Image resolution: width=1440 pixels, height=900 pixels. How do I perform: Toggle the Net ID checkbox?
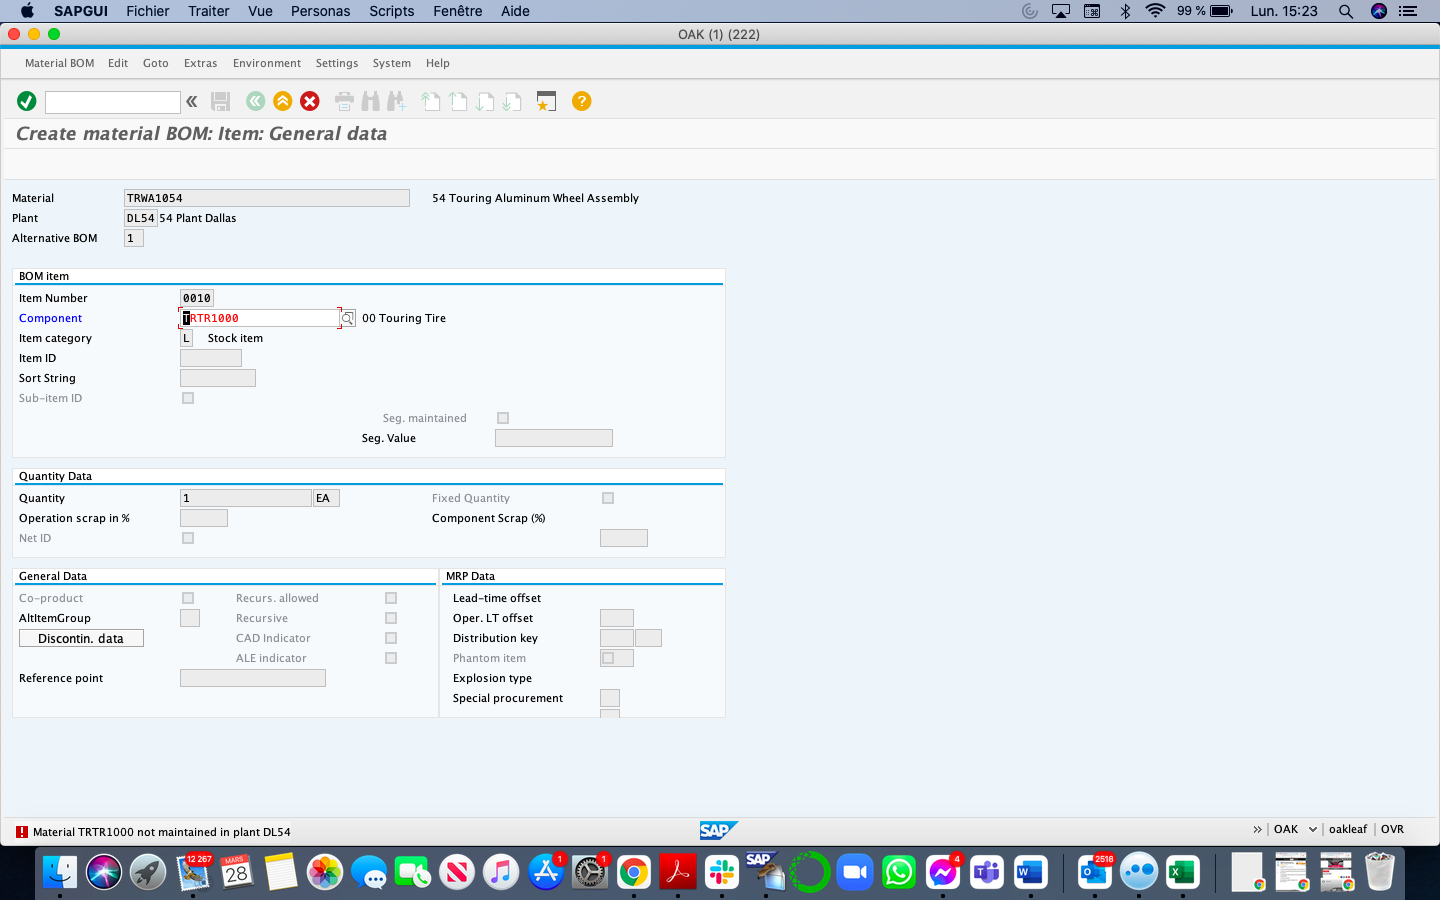tap(188, 538)
